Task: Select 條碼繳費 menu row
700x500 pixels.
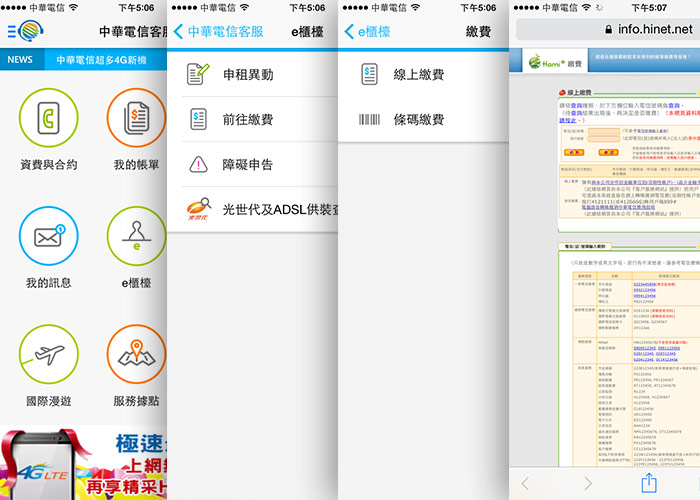Action: (423, 119)
